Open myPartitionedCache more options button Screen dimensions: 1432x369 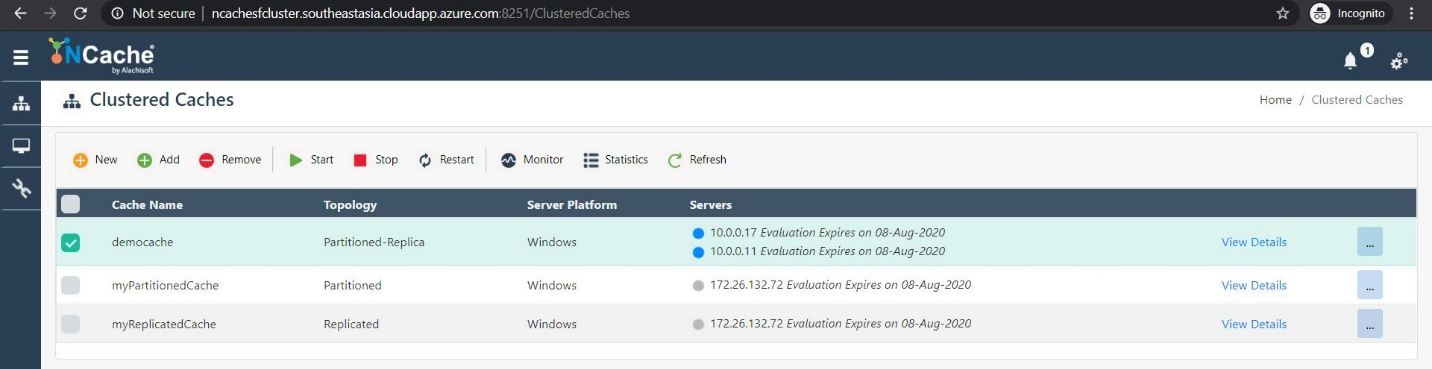(x=1370, y=285)
